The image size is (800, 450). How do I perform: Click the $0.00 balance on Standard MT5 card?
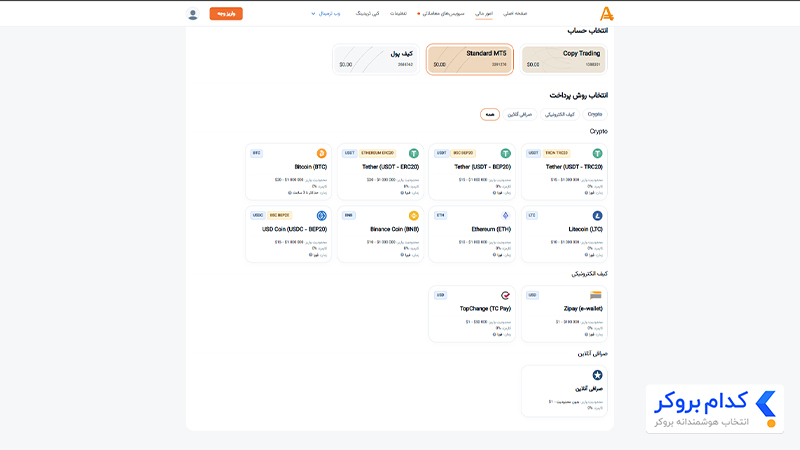[x=439, y=65]
